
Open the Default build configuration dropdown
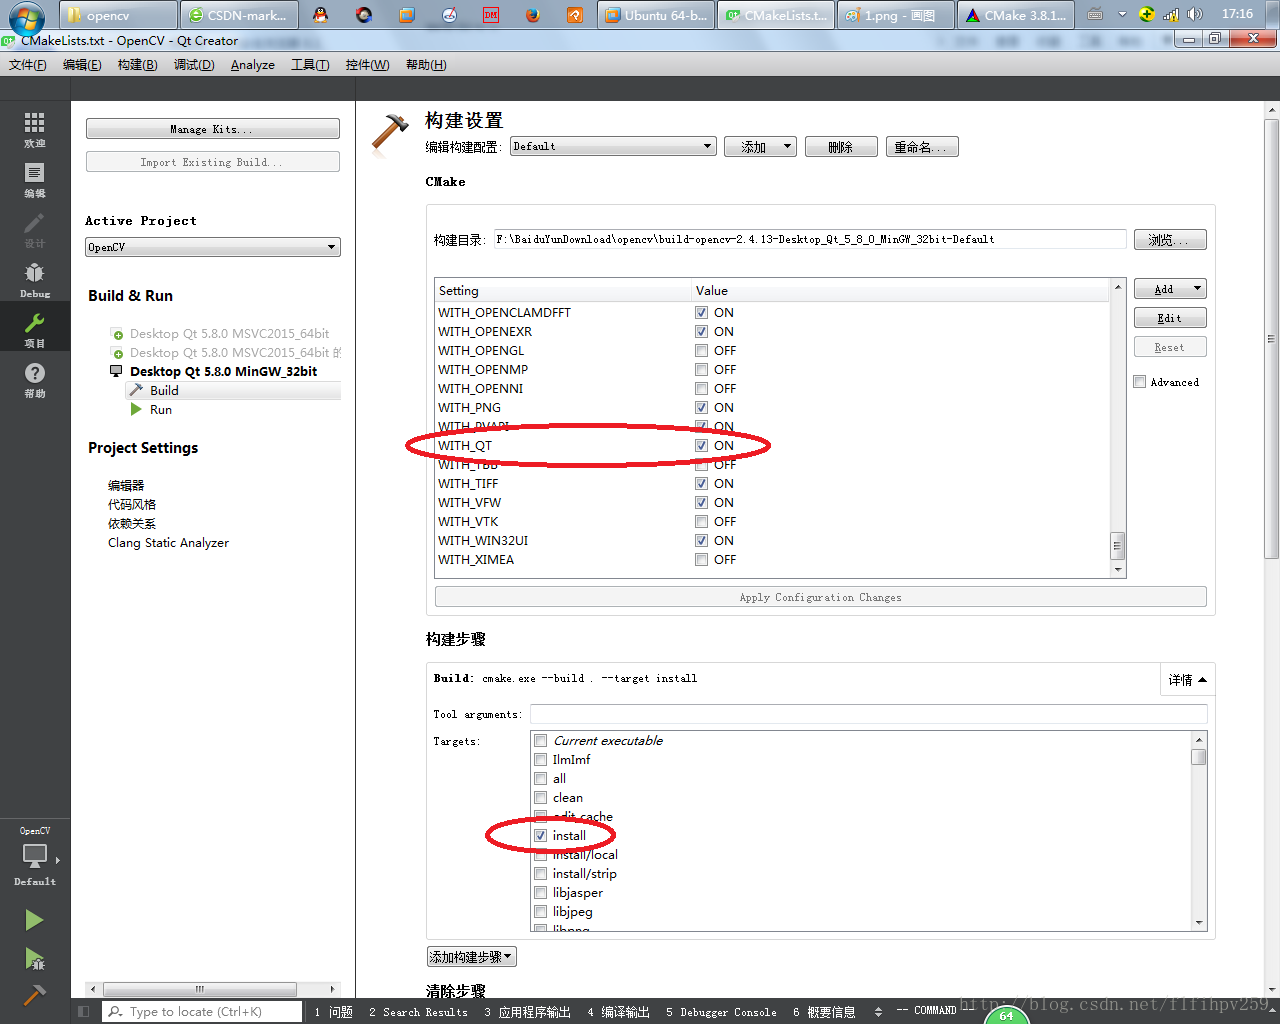(614, 147)
